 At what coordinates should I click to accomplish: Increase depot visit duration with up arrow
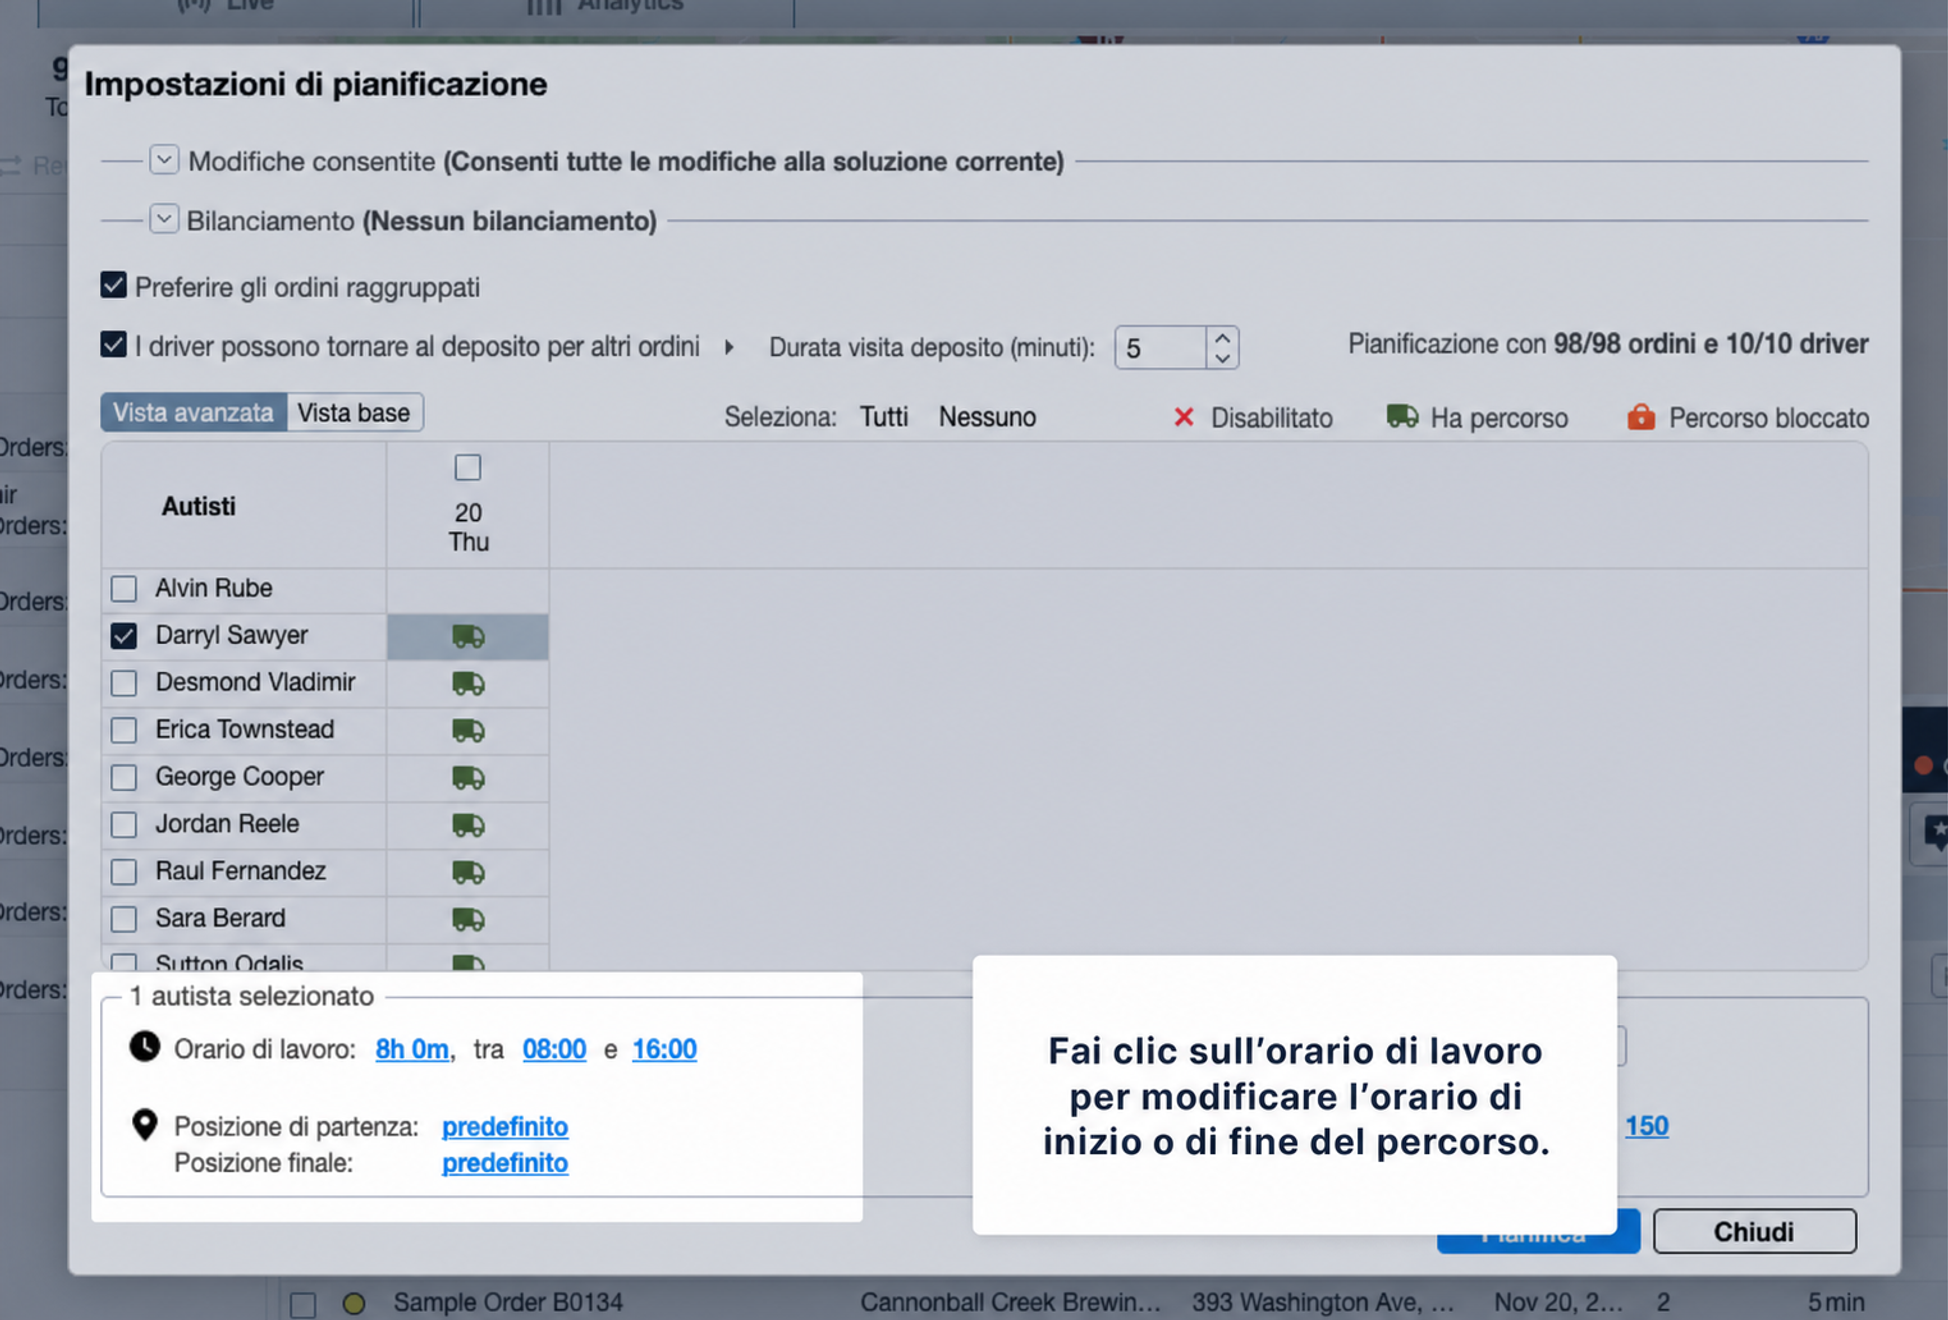coord(1222,338)
